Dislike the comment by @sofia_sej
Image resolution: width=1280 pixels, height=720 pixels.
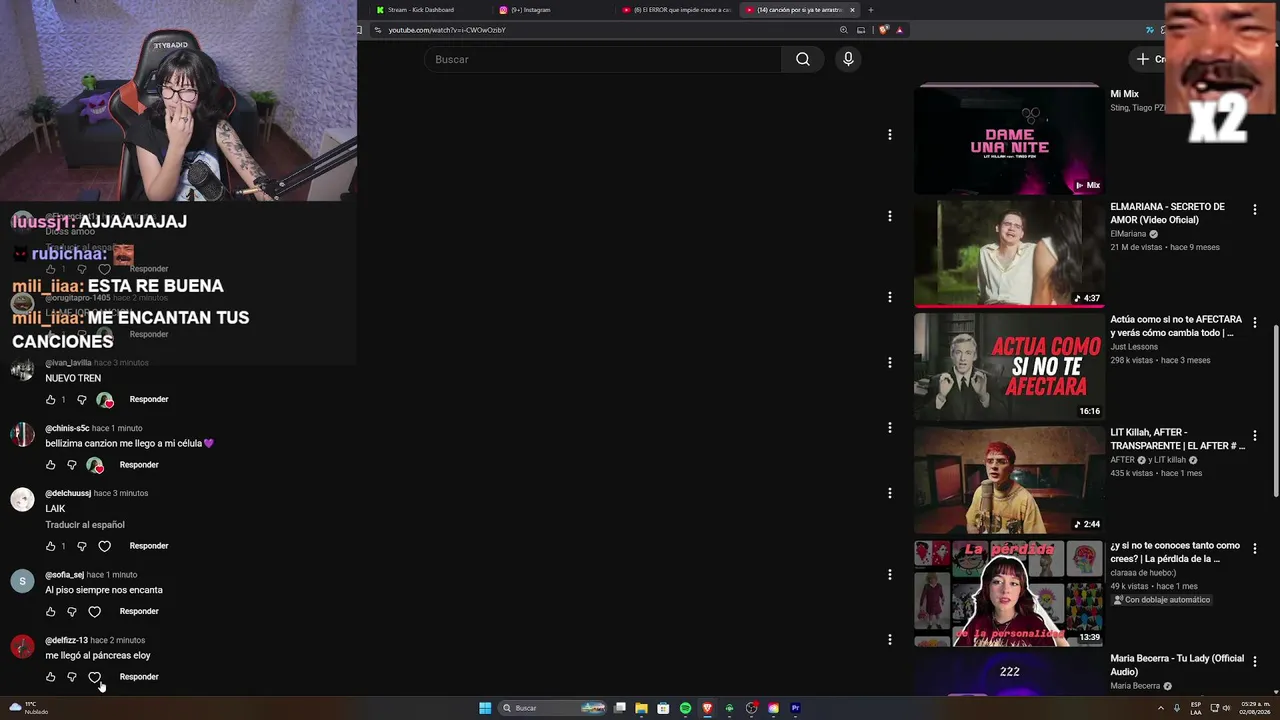click(x=72, y=611)
